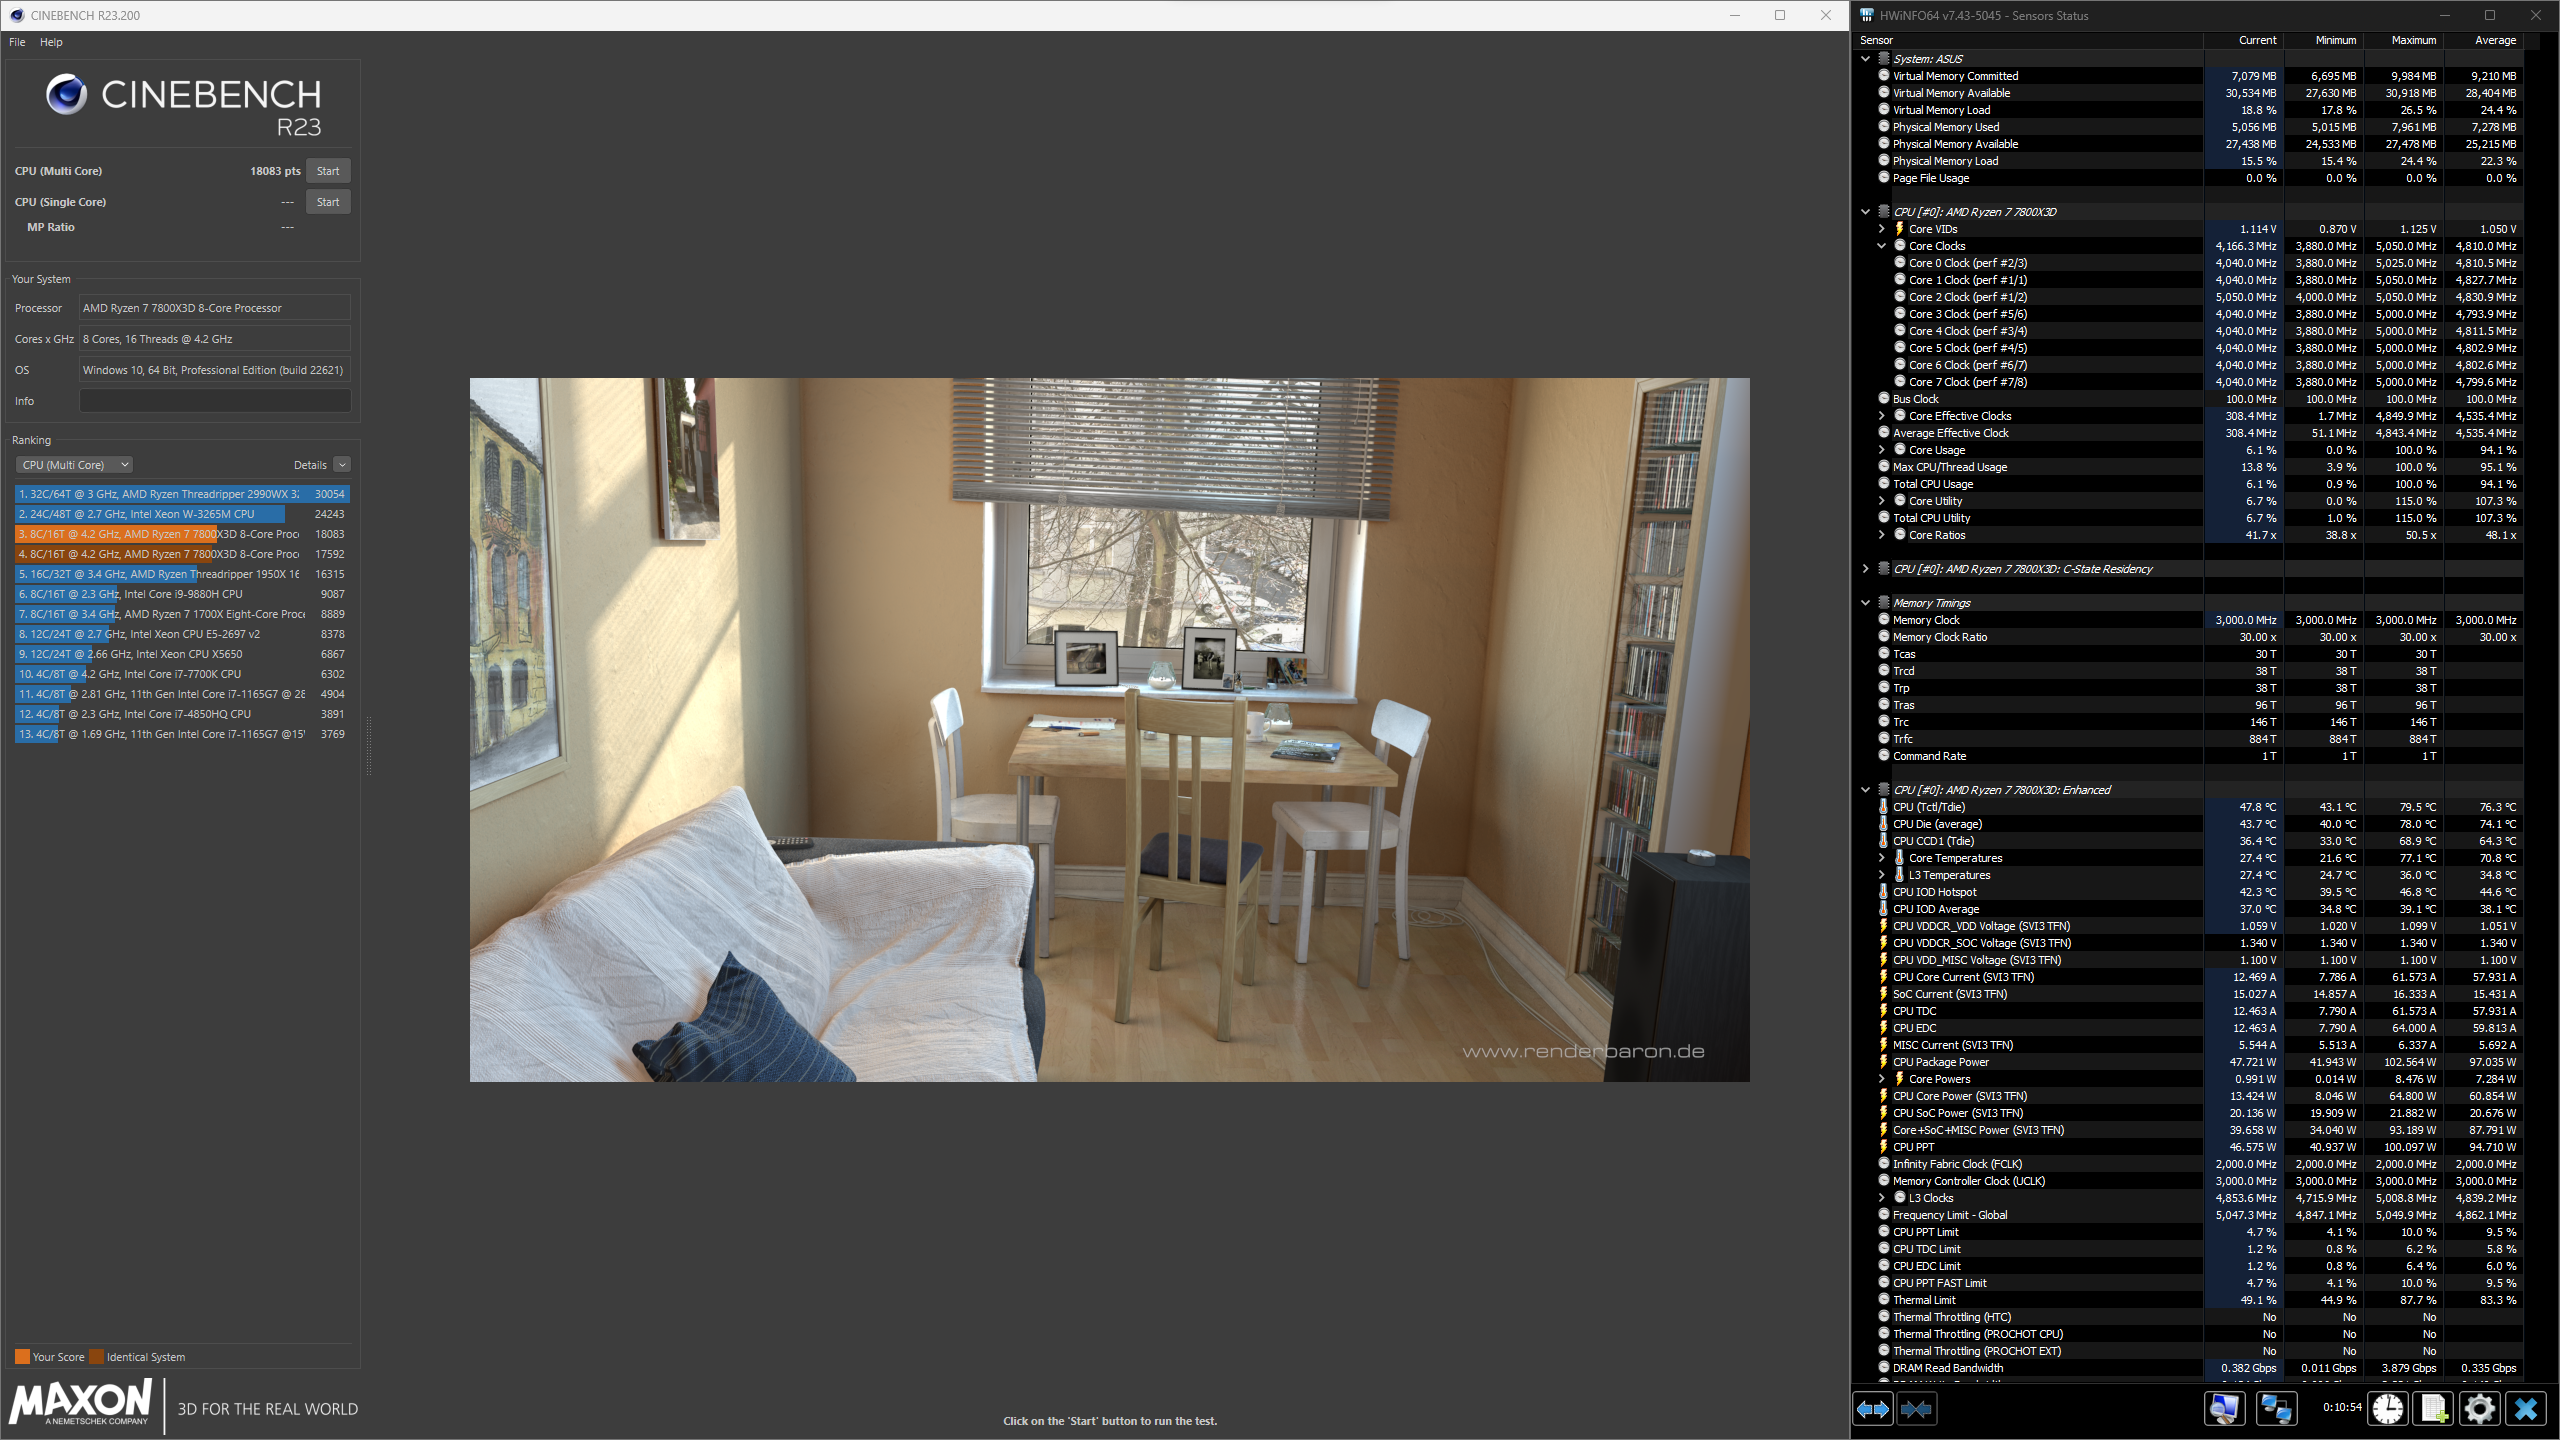Collapse the 7800X3D Enhanced sensor group
The width and height of the screenshot is (2560, 1440).
[x=1866, y=790]
